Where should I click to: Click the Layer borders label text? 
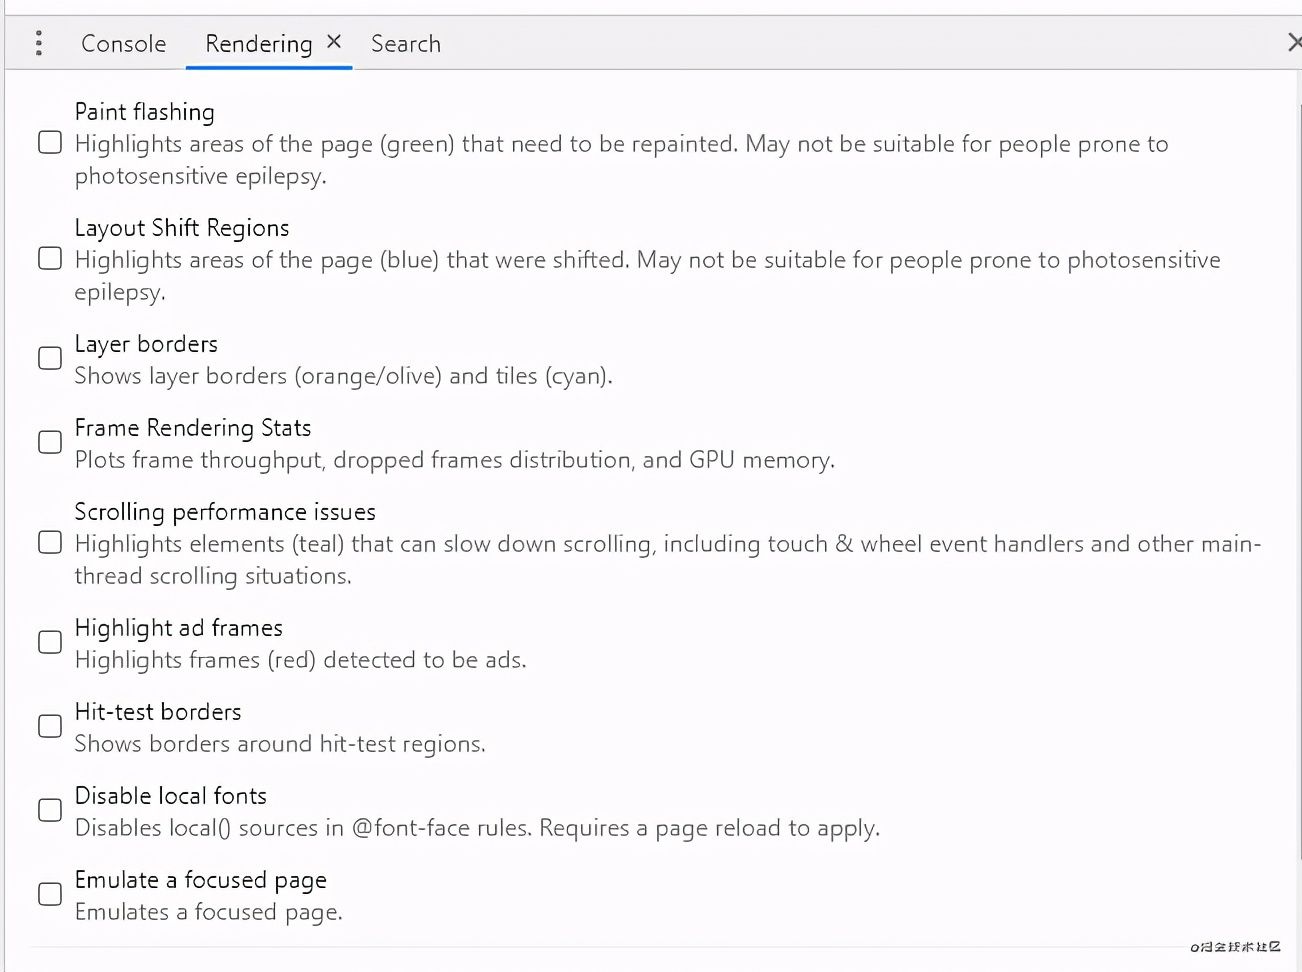146,343
